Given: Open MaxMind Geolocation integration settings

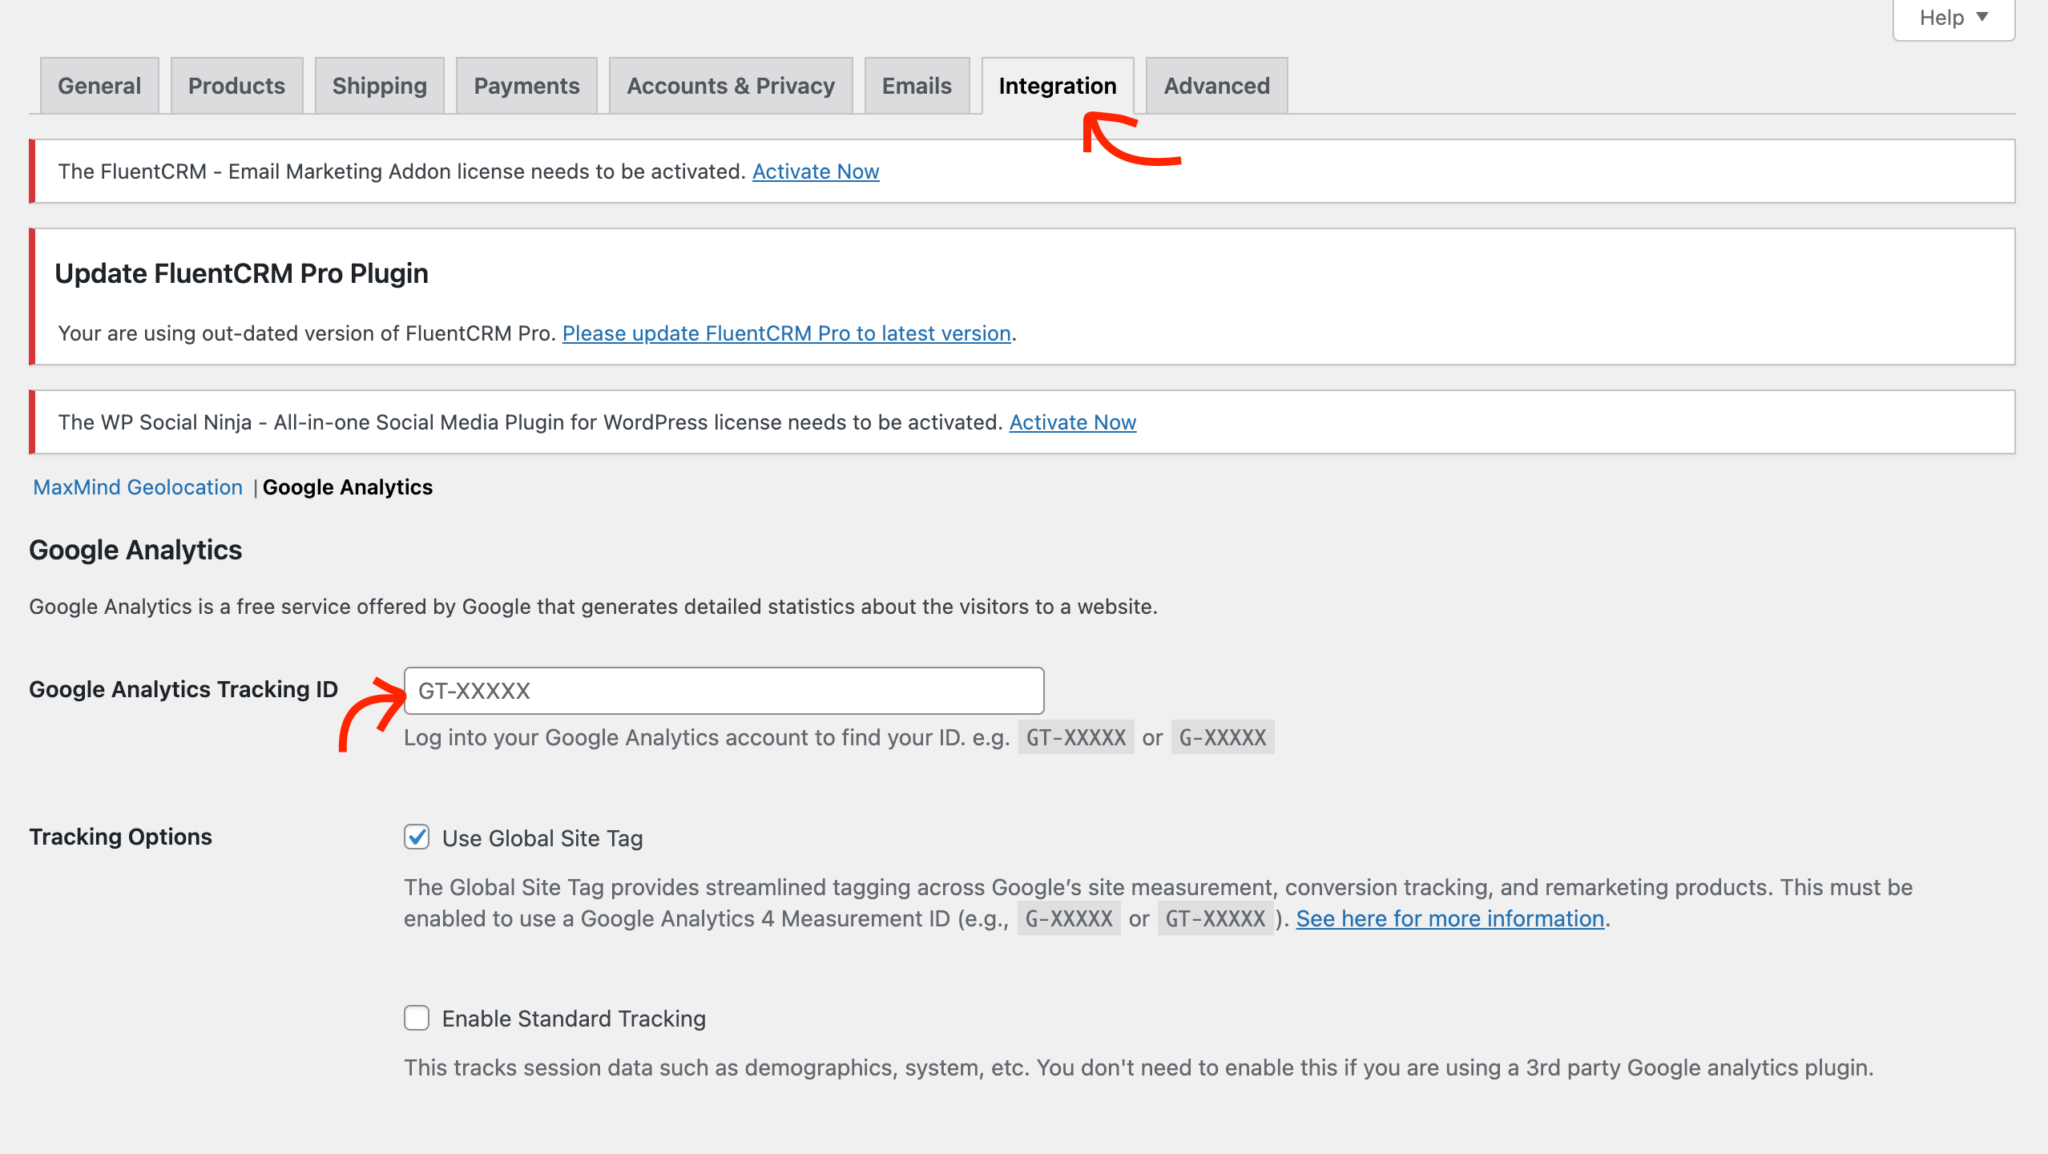Looking at the screenshot, I should point(137,487).
